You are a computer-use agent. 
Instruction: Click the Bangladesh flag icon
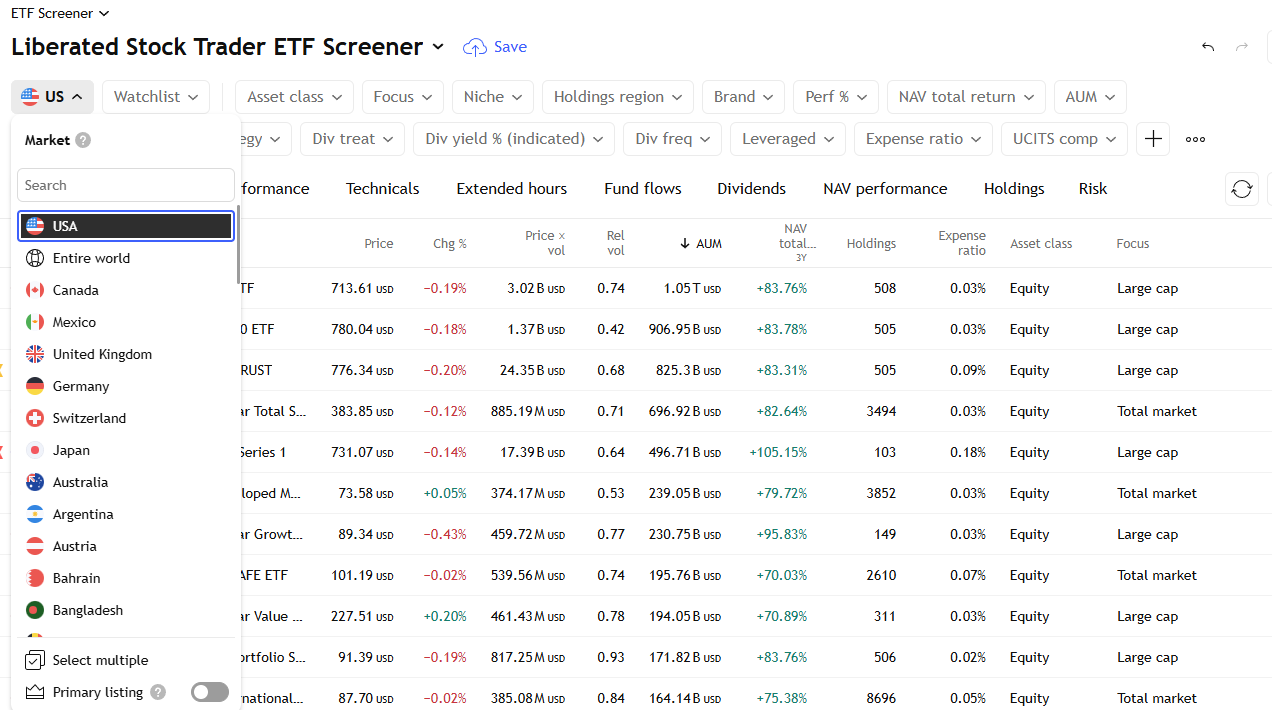point(35,610)
